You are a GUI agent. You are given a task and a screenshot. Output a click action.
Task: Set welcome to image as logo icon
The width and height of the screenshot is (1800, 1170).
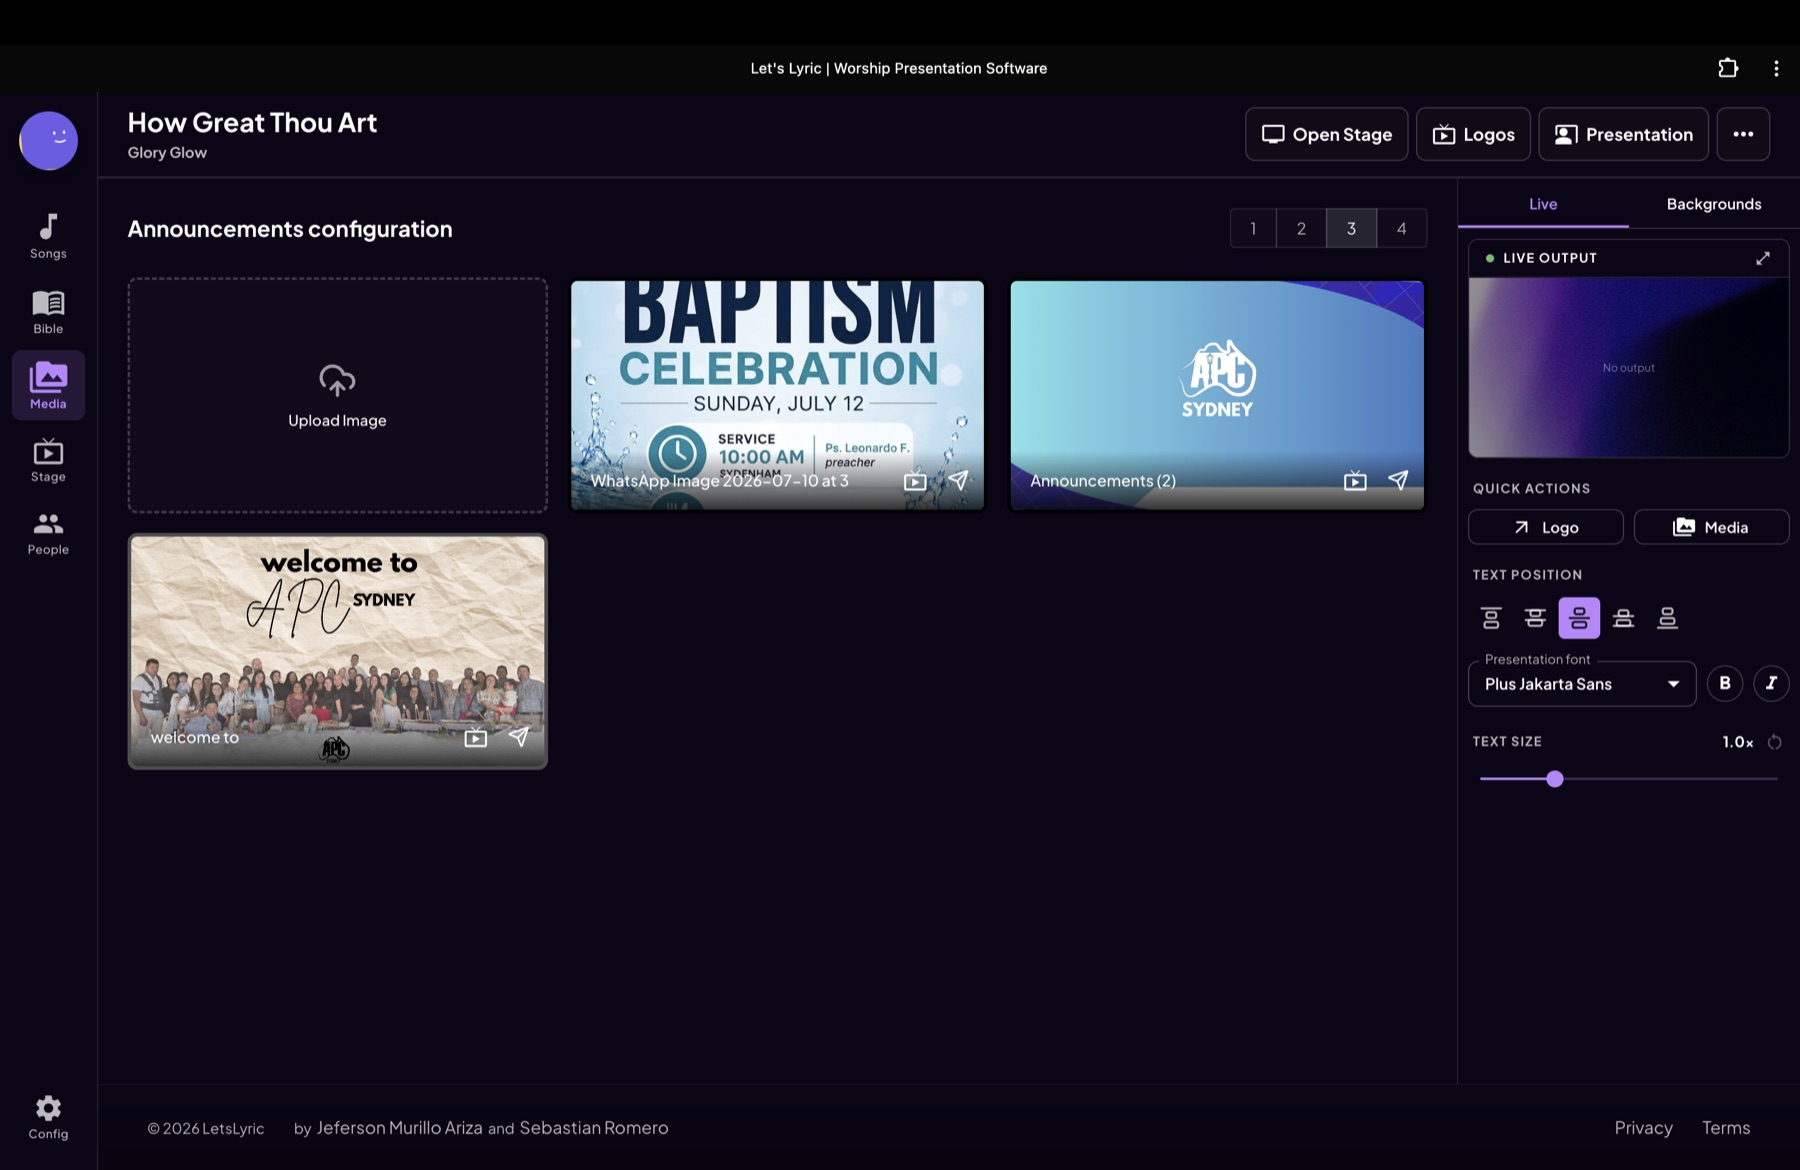pyautogui.click(x=476, y=737)
